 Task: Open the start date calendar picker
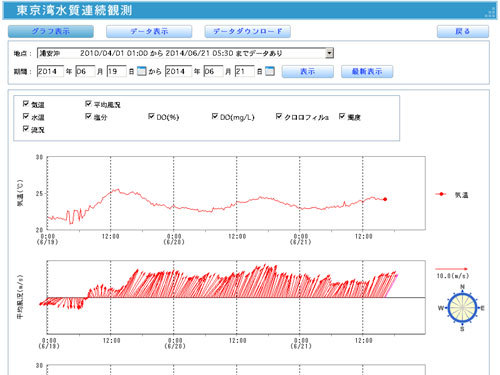[142, 71]
